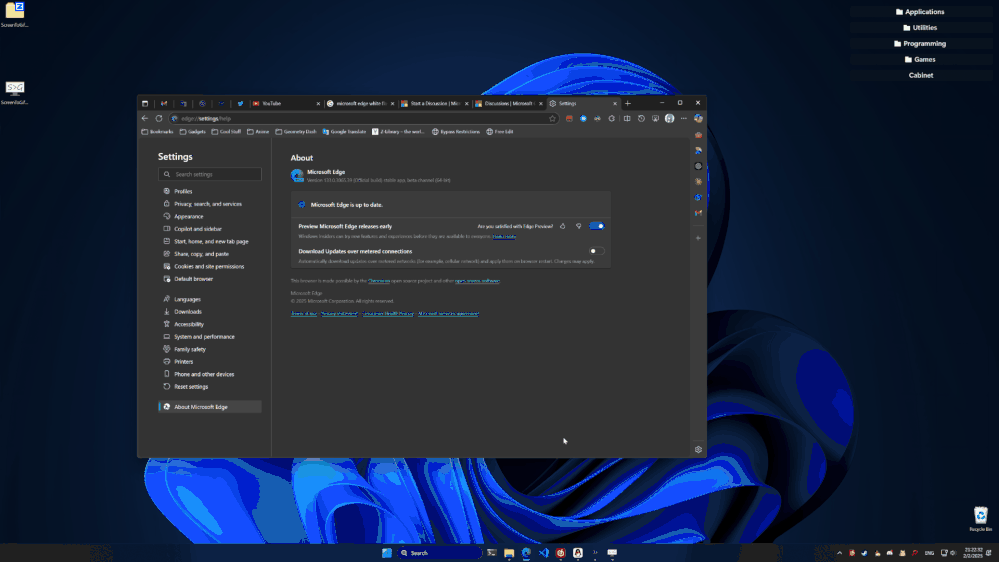Enable Download Updates over metered connections

pos(597,251)
